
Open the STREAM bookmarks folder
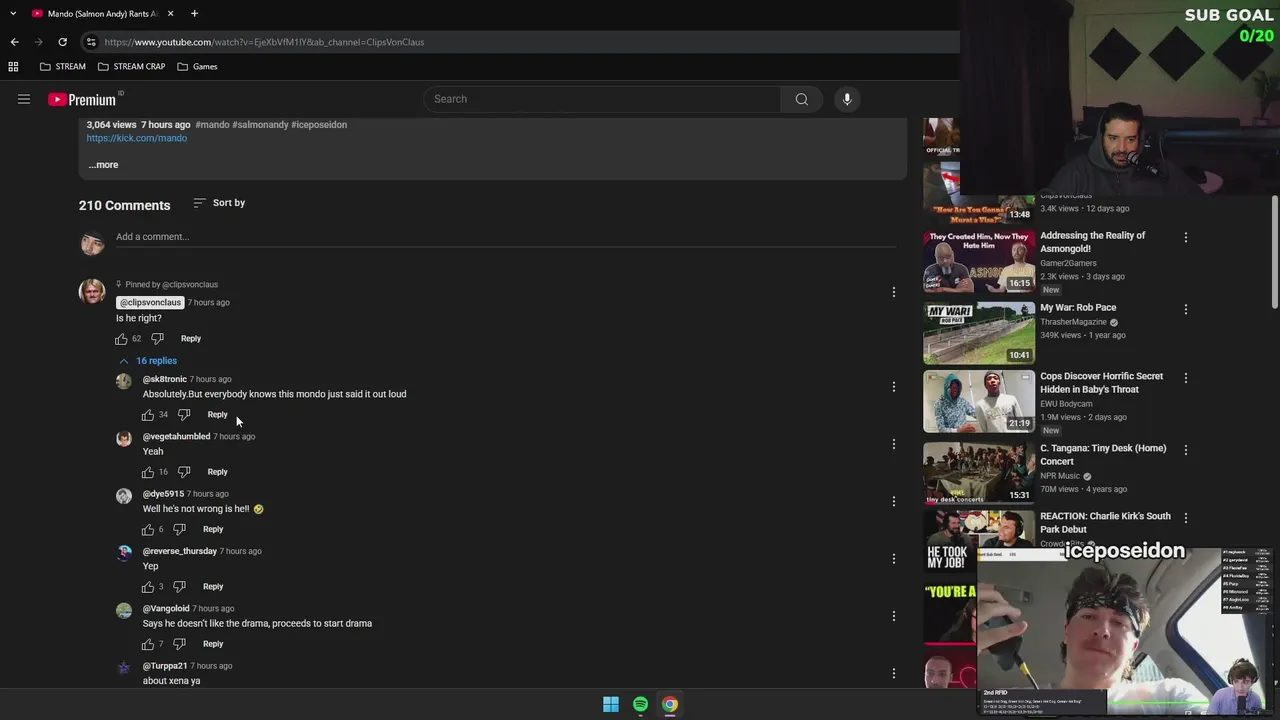point(62,66)
